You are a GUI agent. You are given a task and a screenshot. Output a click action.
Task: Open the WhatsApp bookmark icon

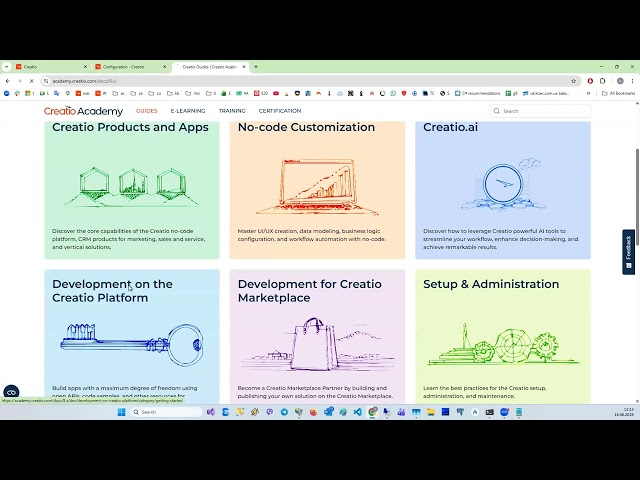pyautogui.click(x=393, y=93)
